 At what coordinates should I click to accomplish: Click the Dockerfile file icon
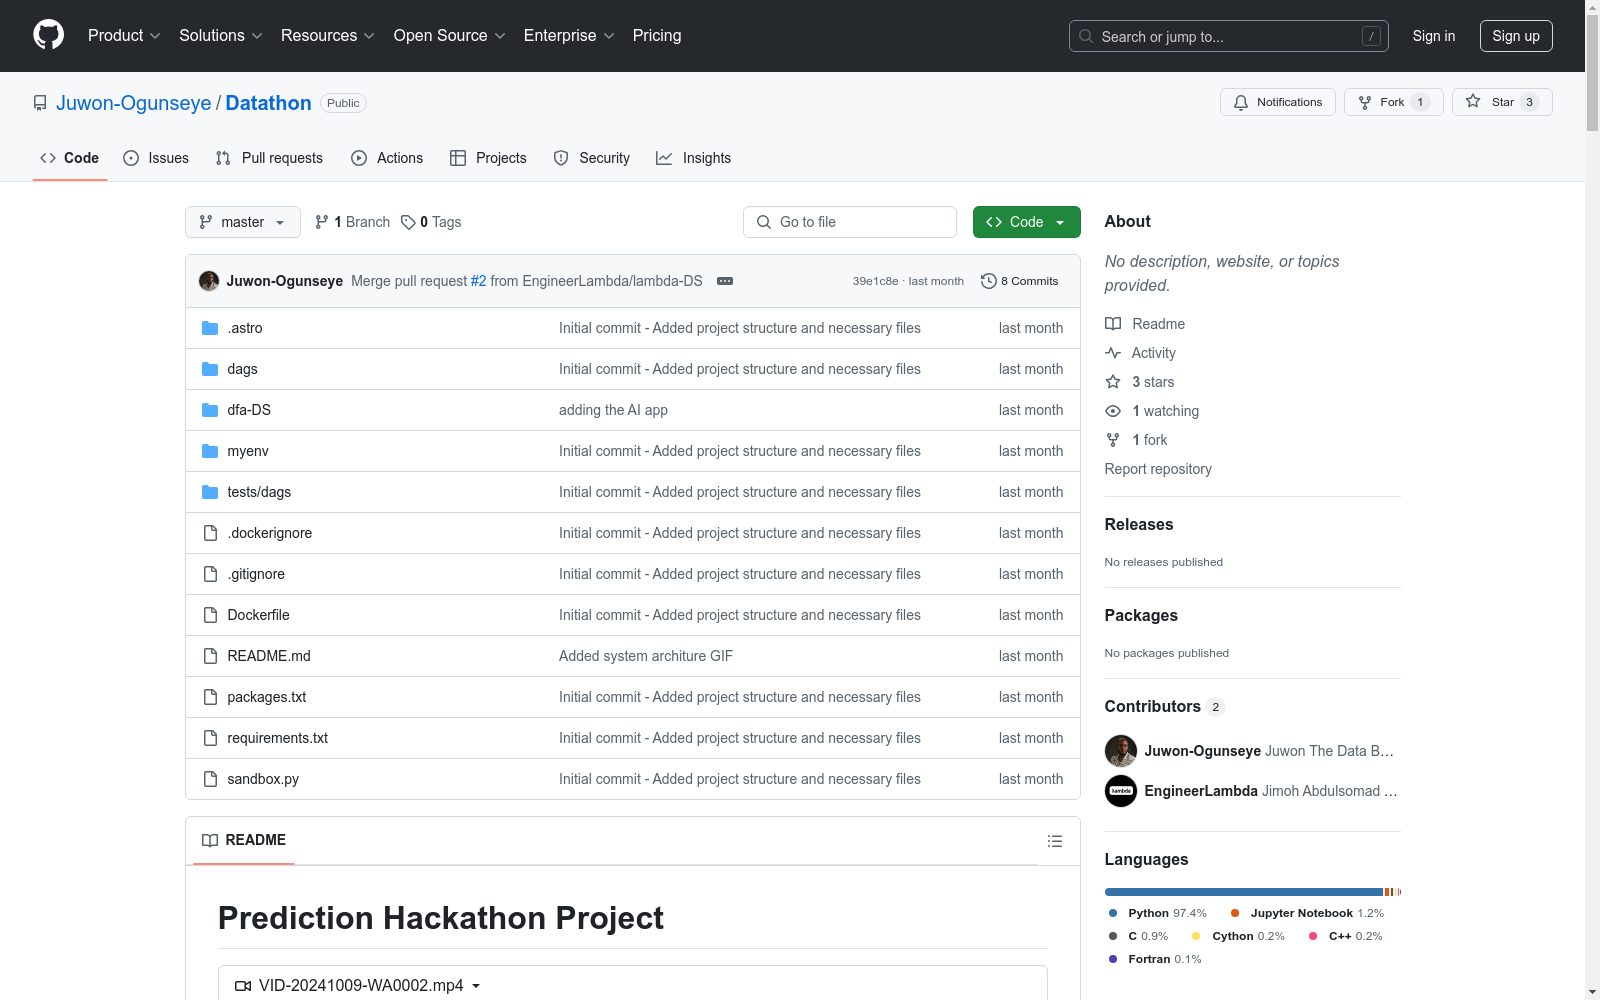[x=210, y=615]
